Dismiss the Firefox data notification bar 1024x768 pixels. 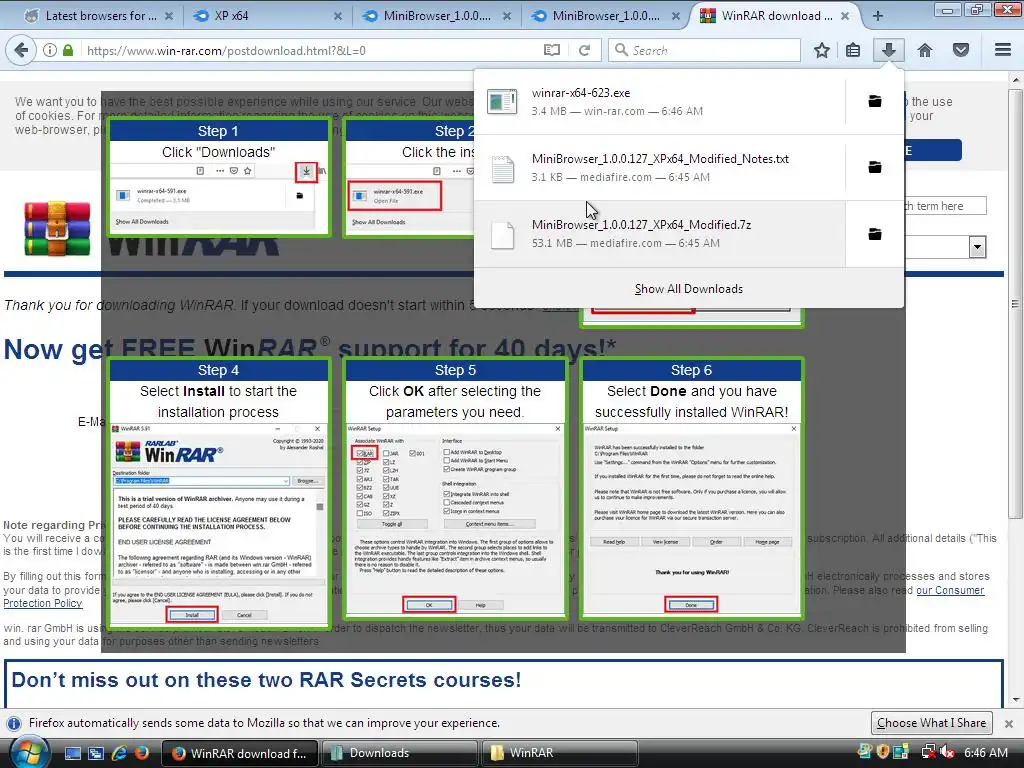point(1008,724)
